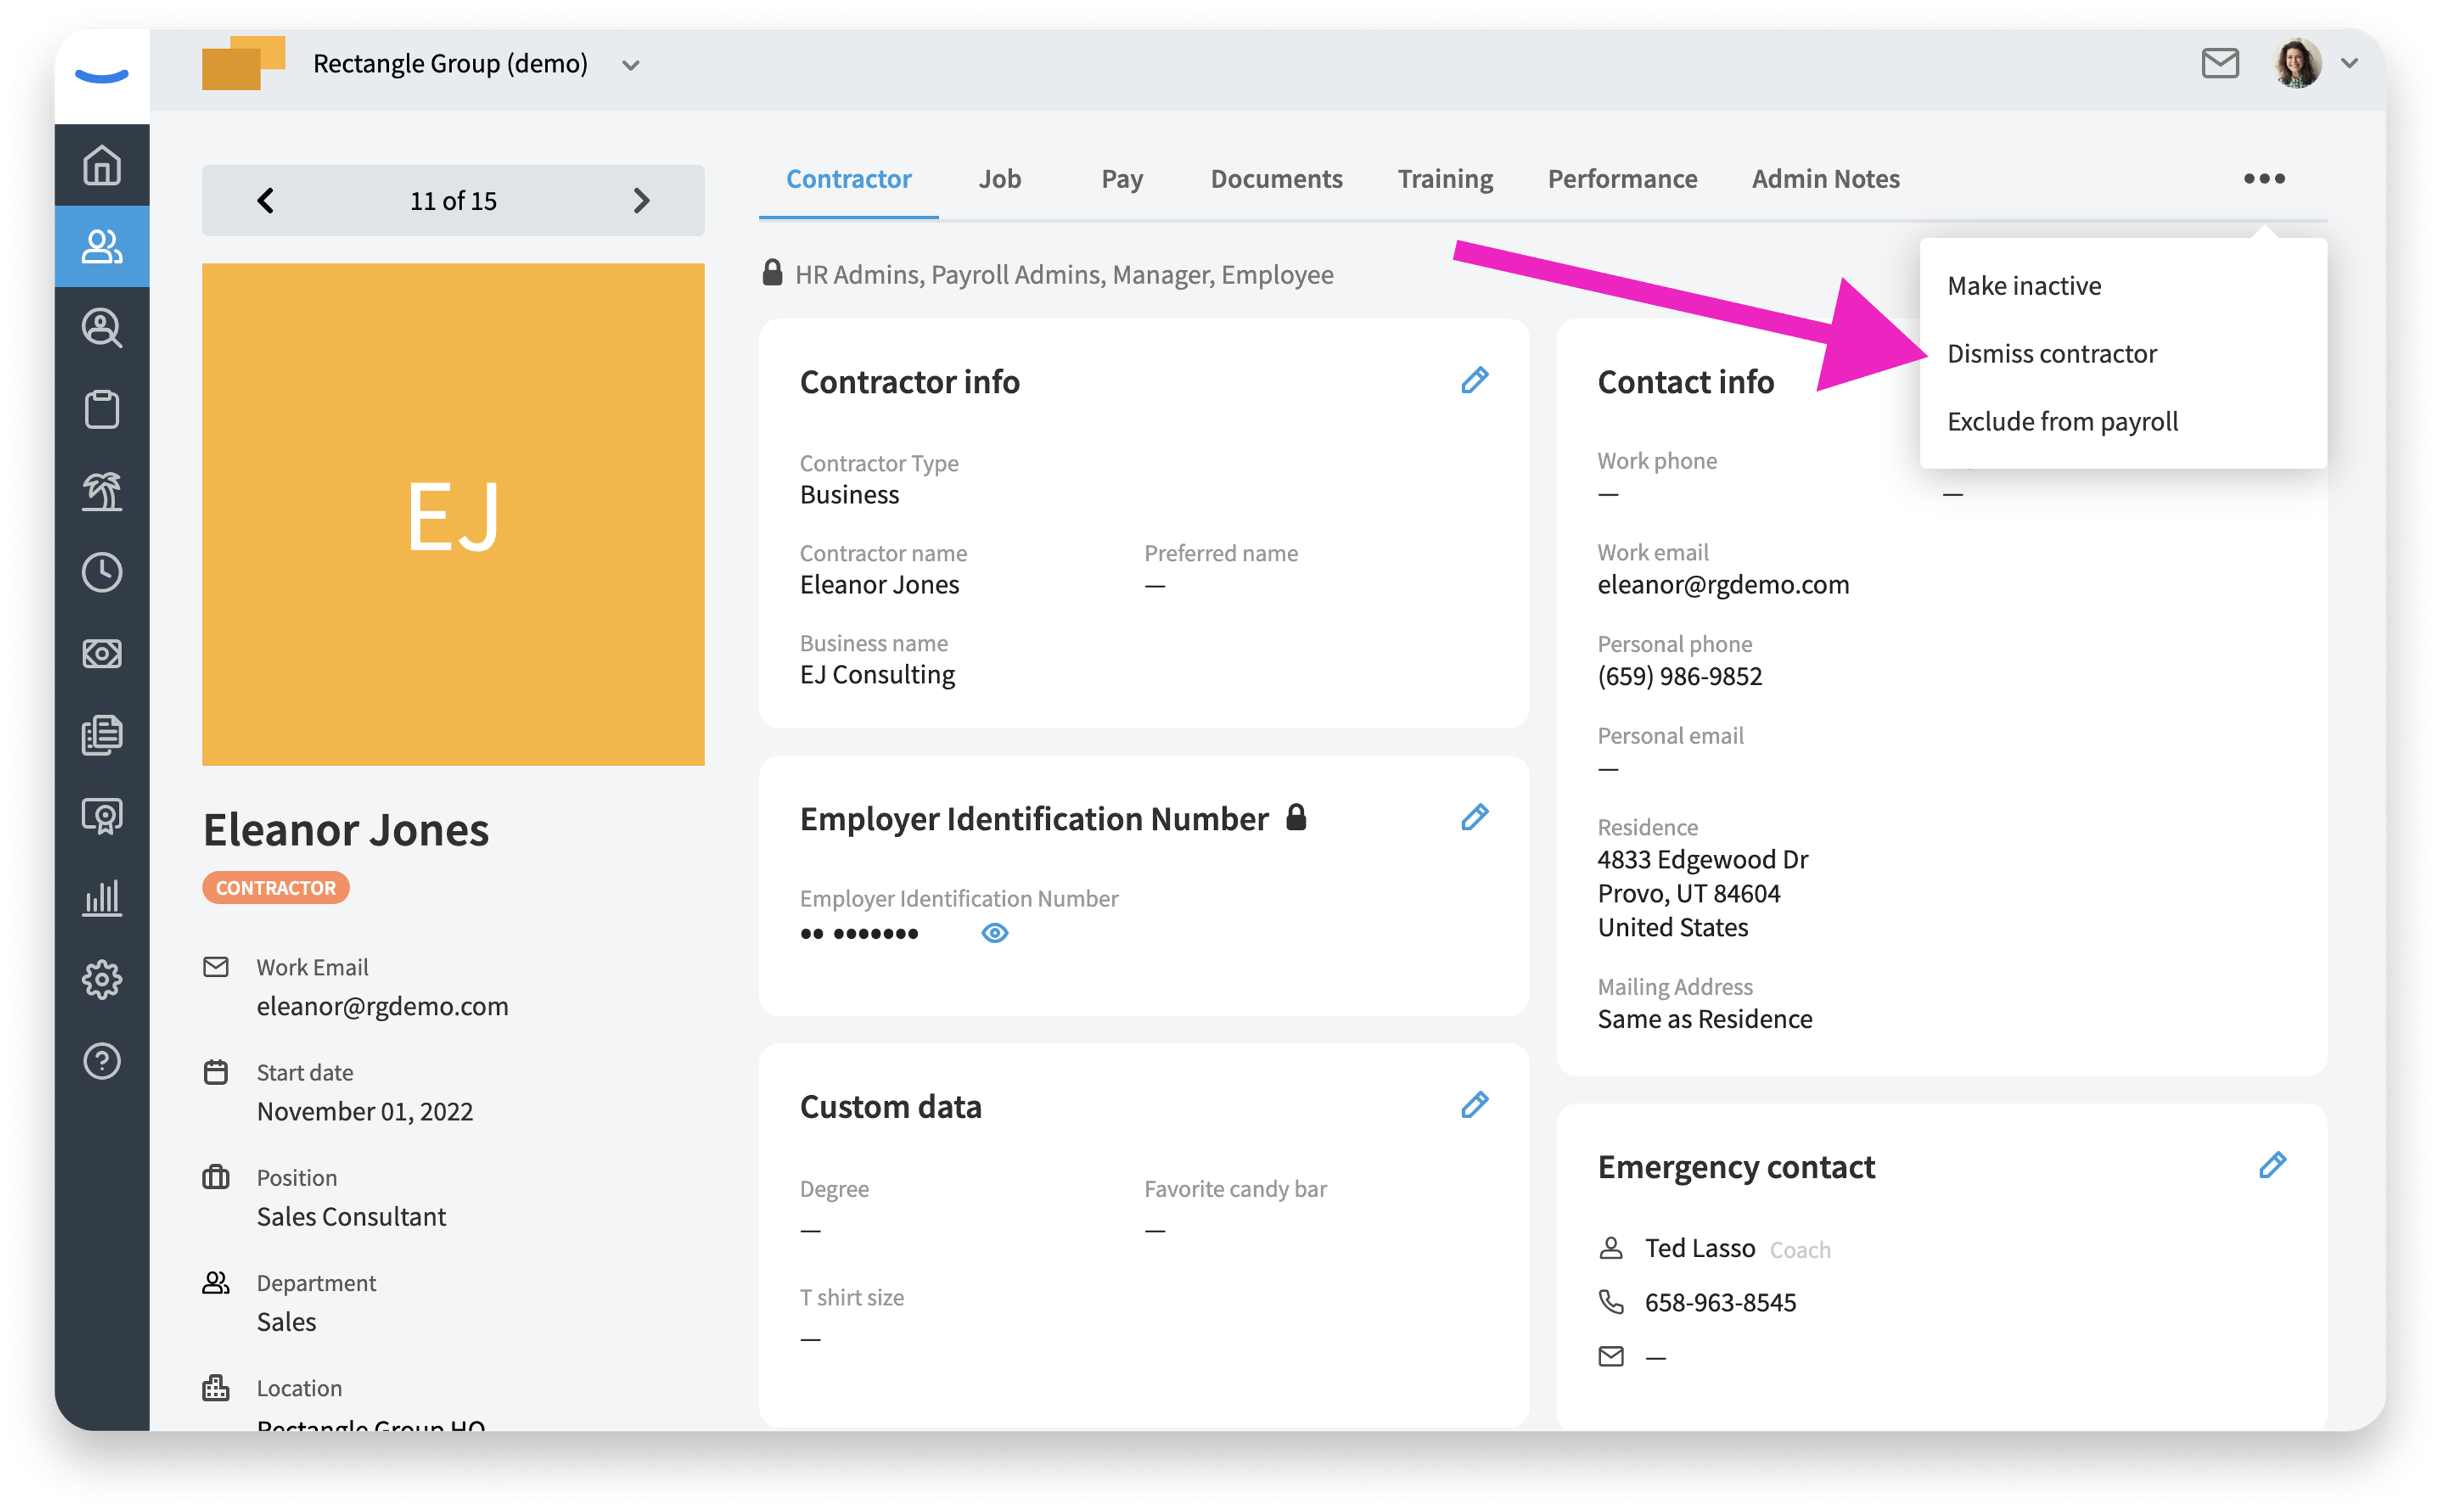Image resolution: width=2441 pixels, height=1512 pixels.
Task: Click the EJ contractor profile image
Action: pyautogui.click(x=453, y=515)
